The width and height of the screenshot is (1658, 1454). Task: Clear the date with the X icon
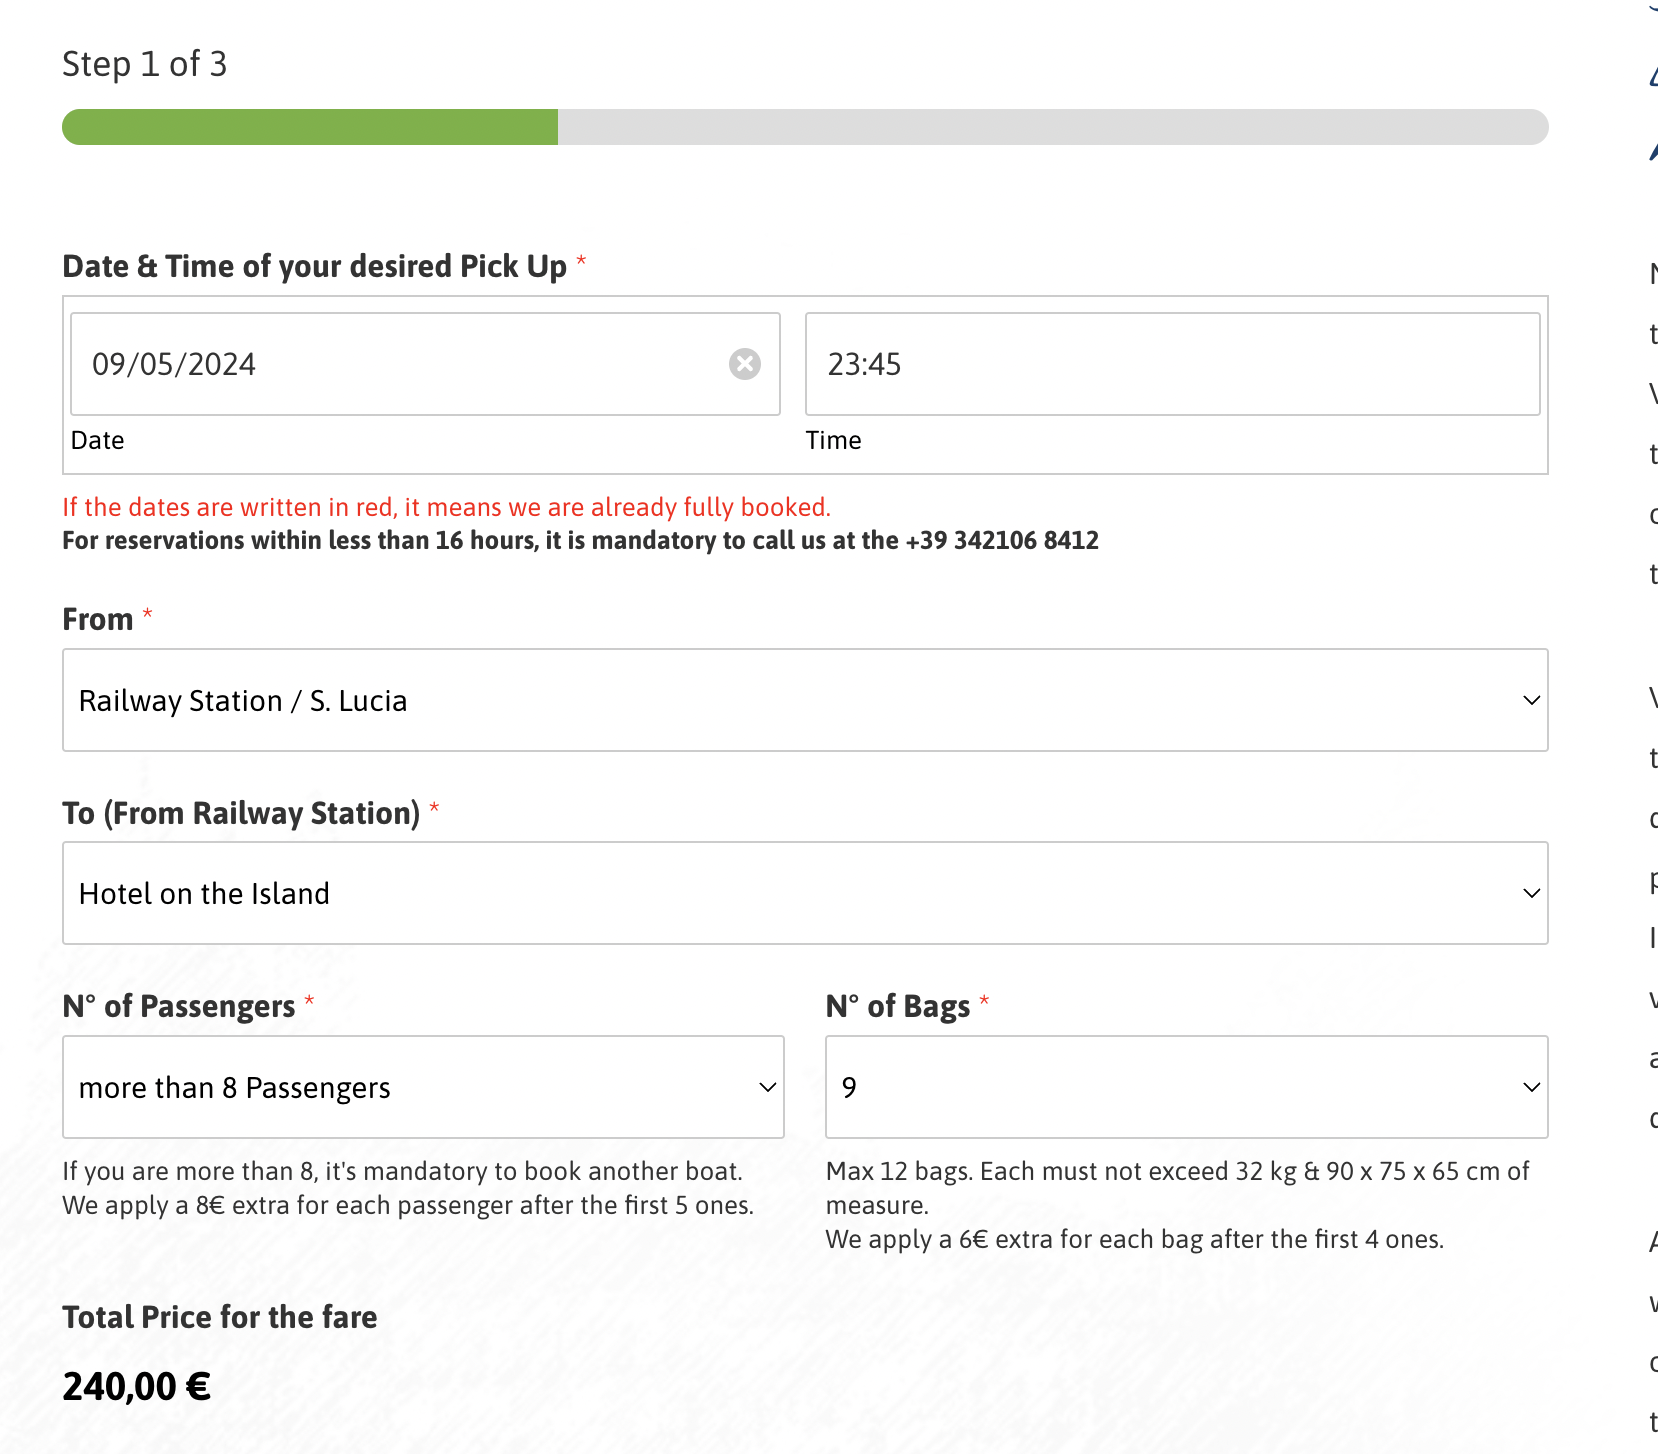coord(744,364)
